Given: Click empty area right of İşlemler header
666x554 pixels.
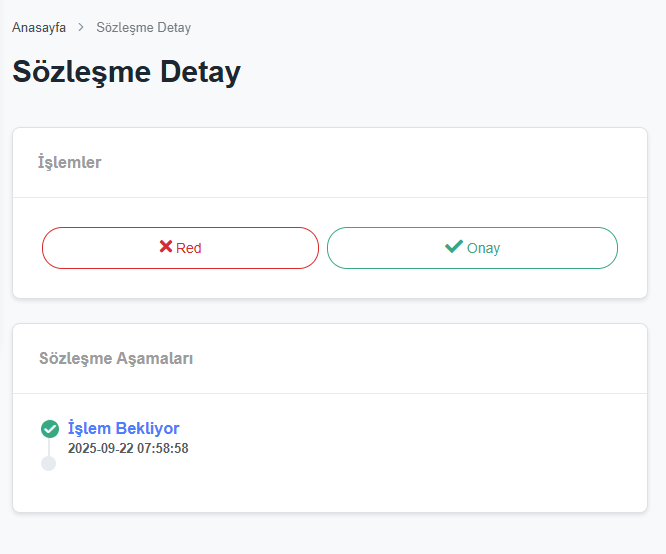Looking at the screenshot, I should 400,162.
